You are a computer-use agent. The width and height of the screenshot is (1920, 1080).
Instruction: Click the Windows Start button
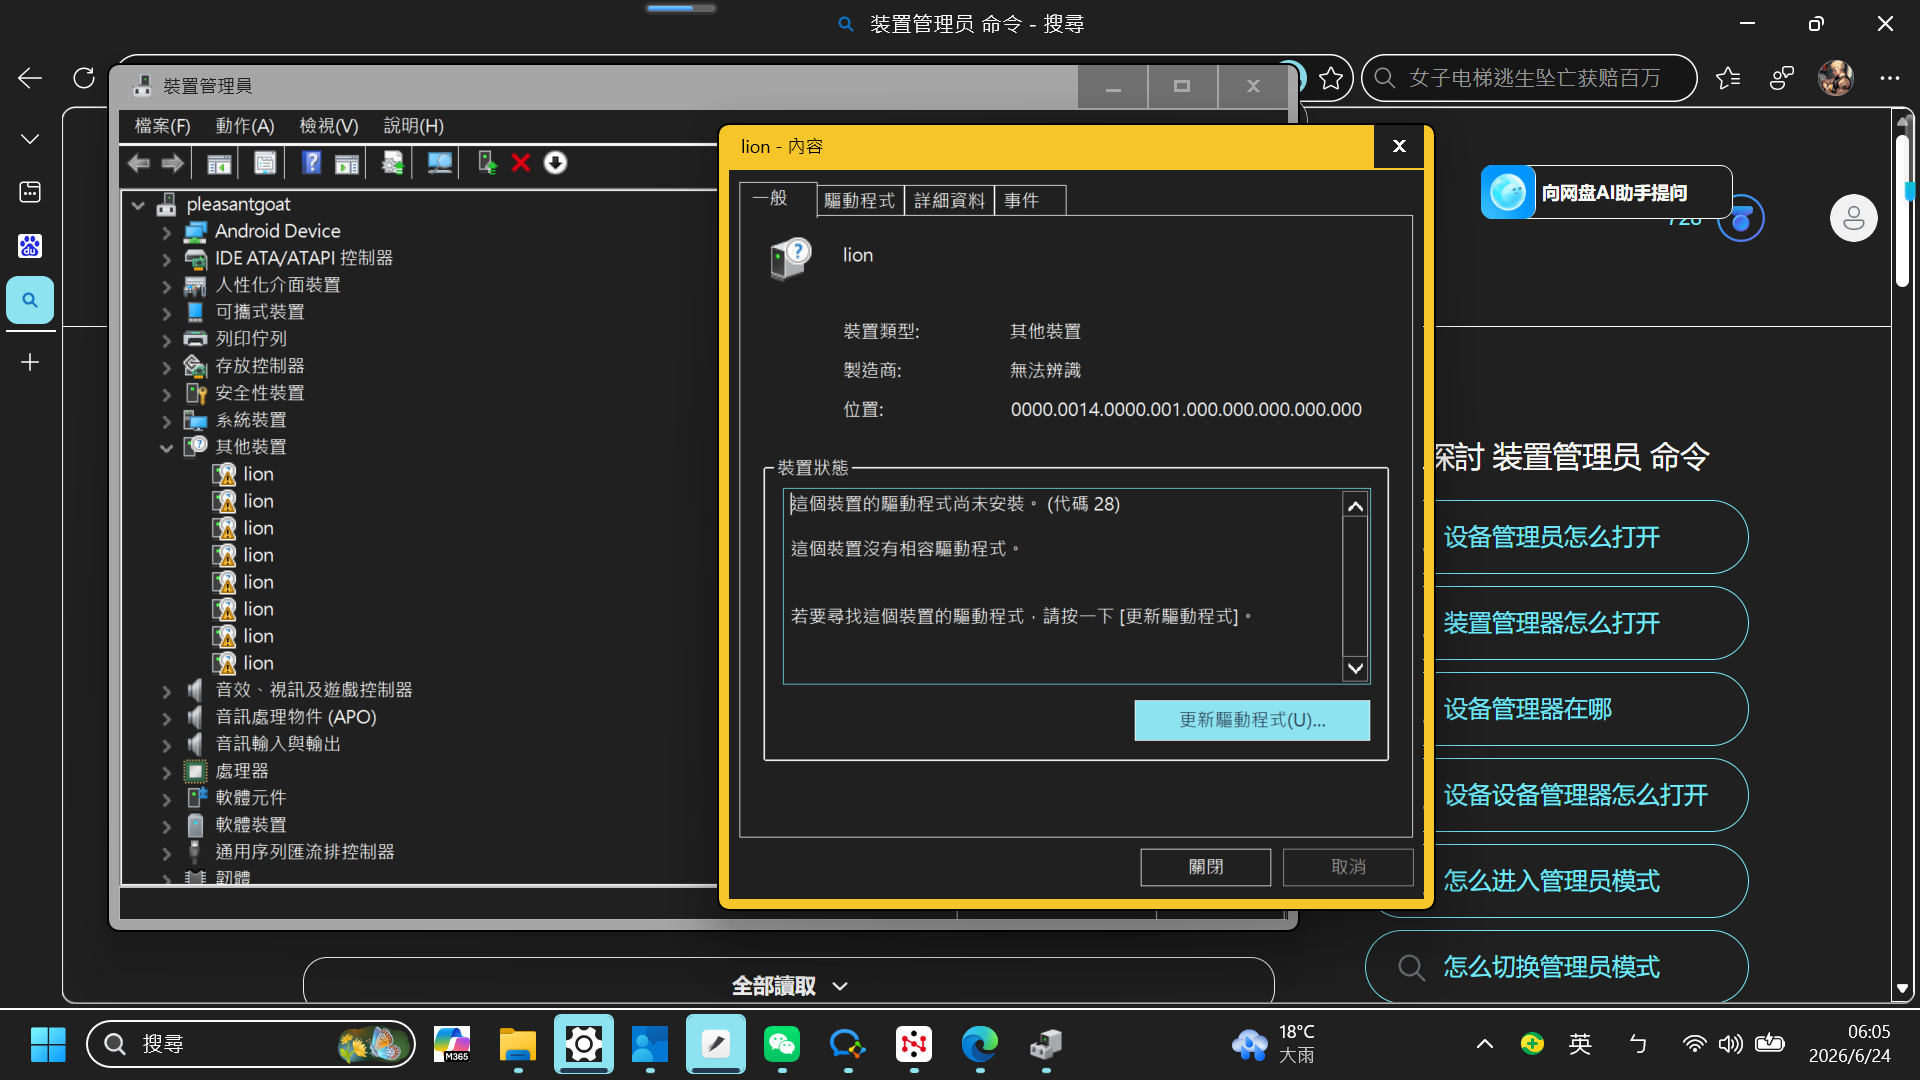pos(48,1045)
